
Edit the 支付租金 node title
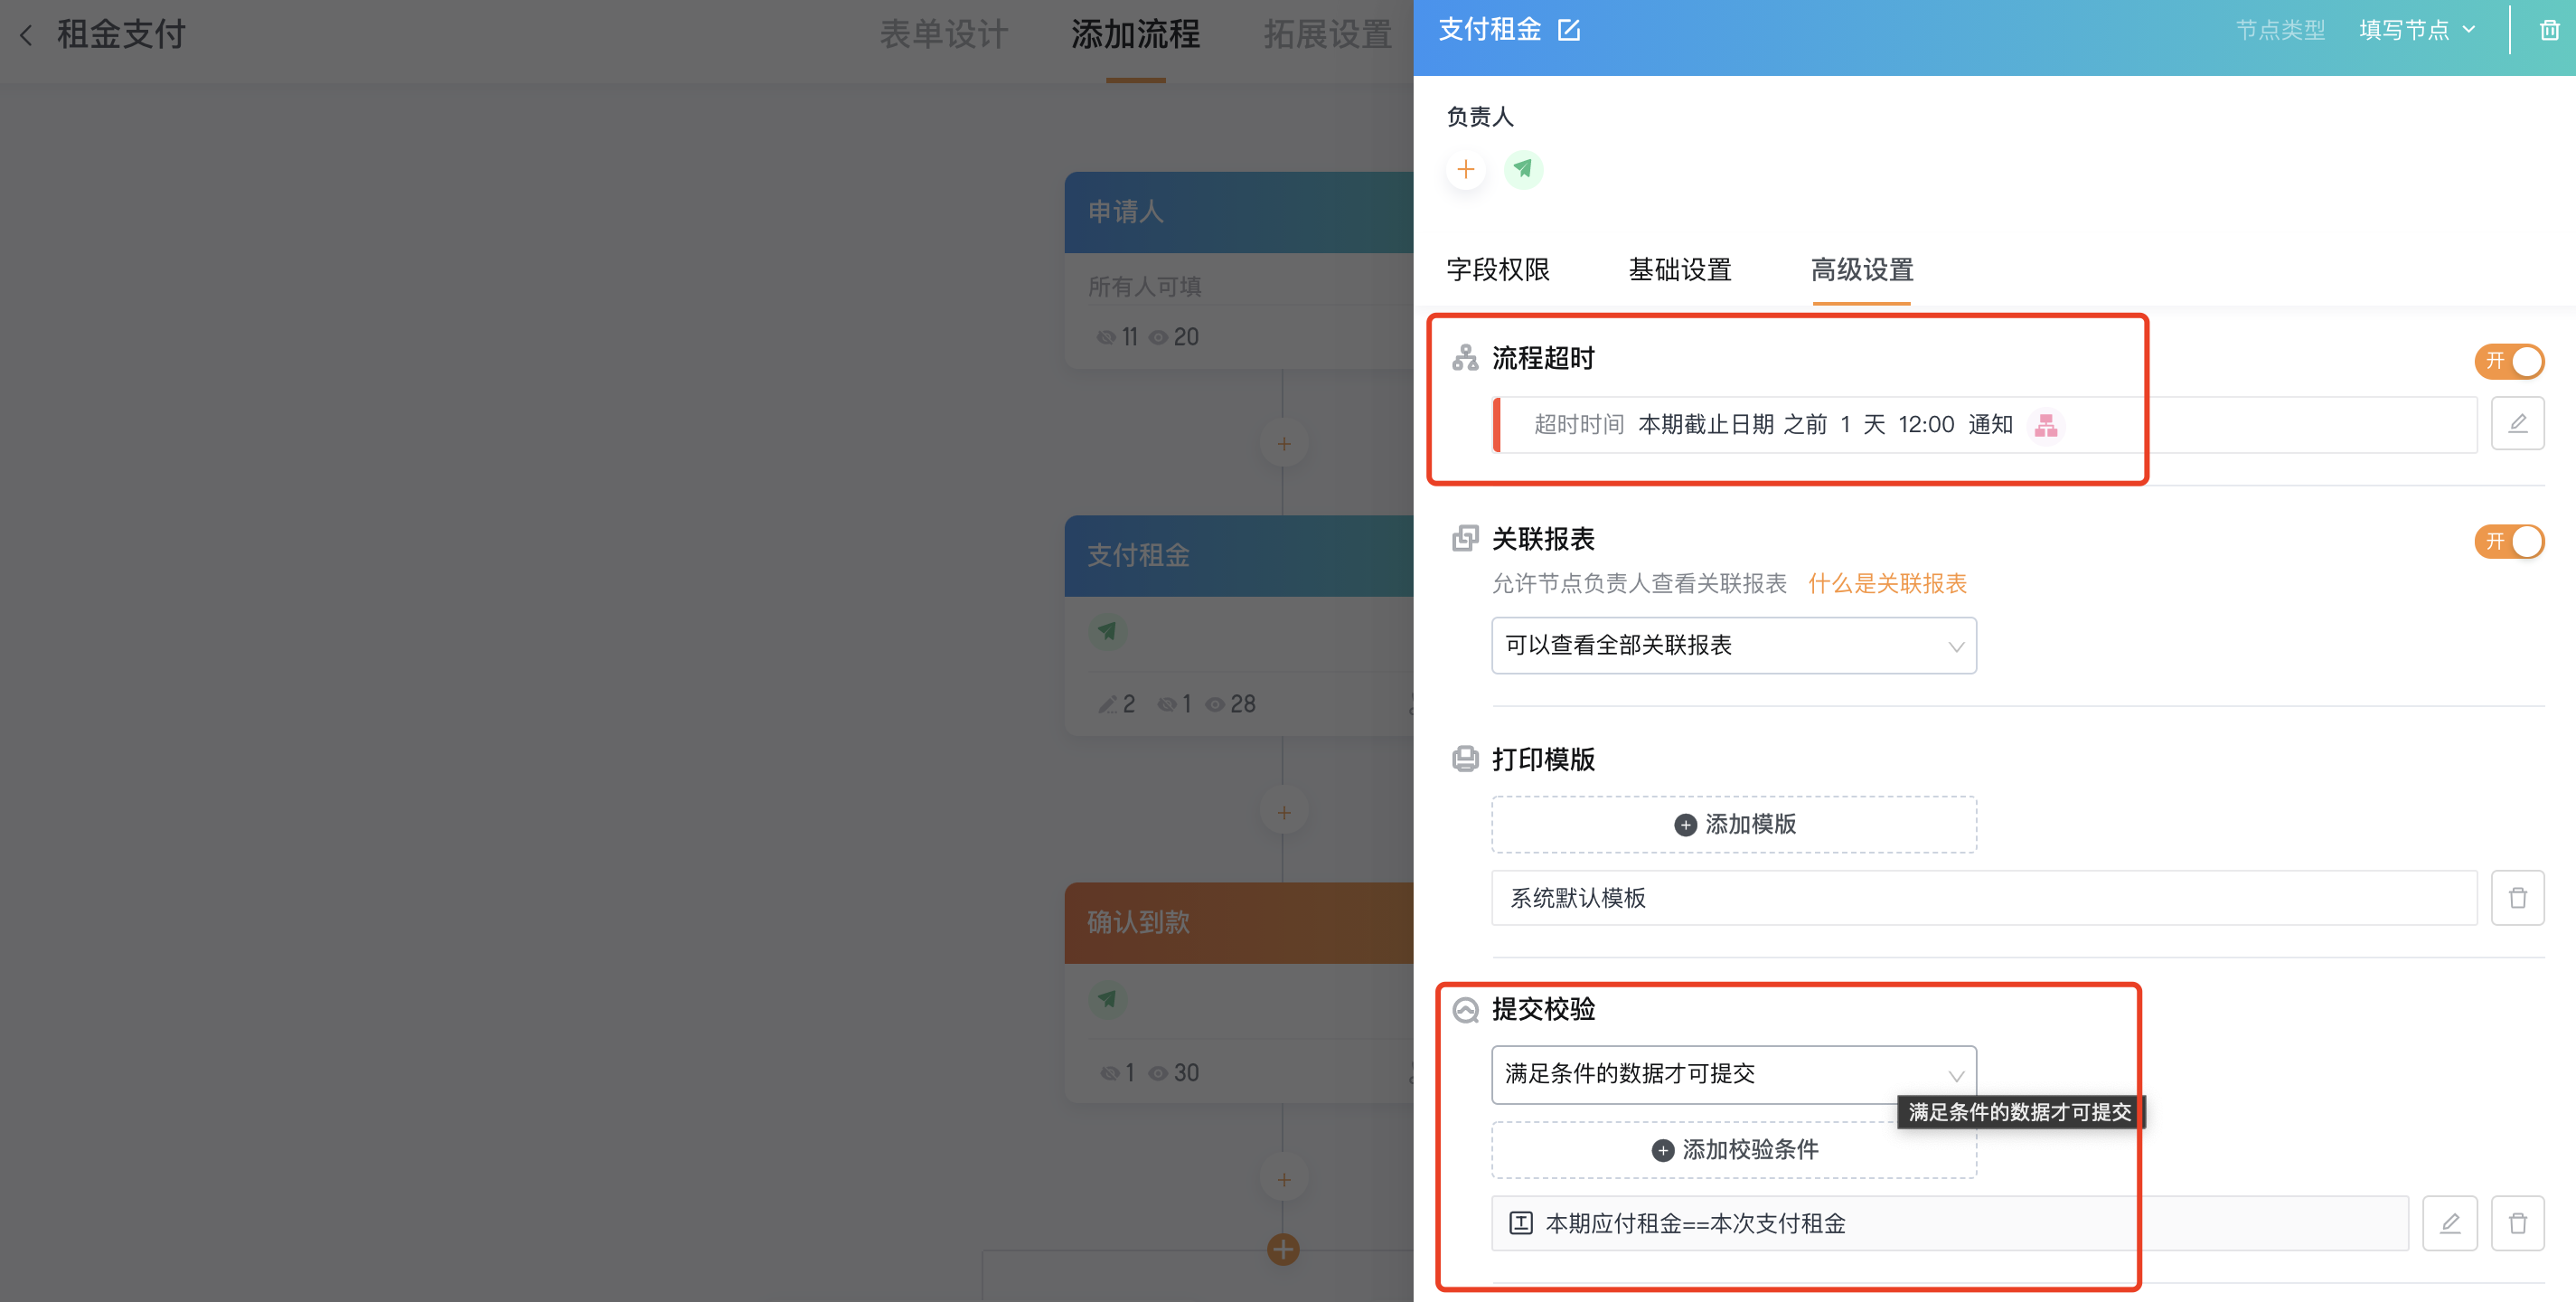(x=1569, y=30)
